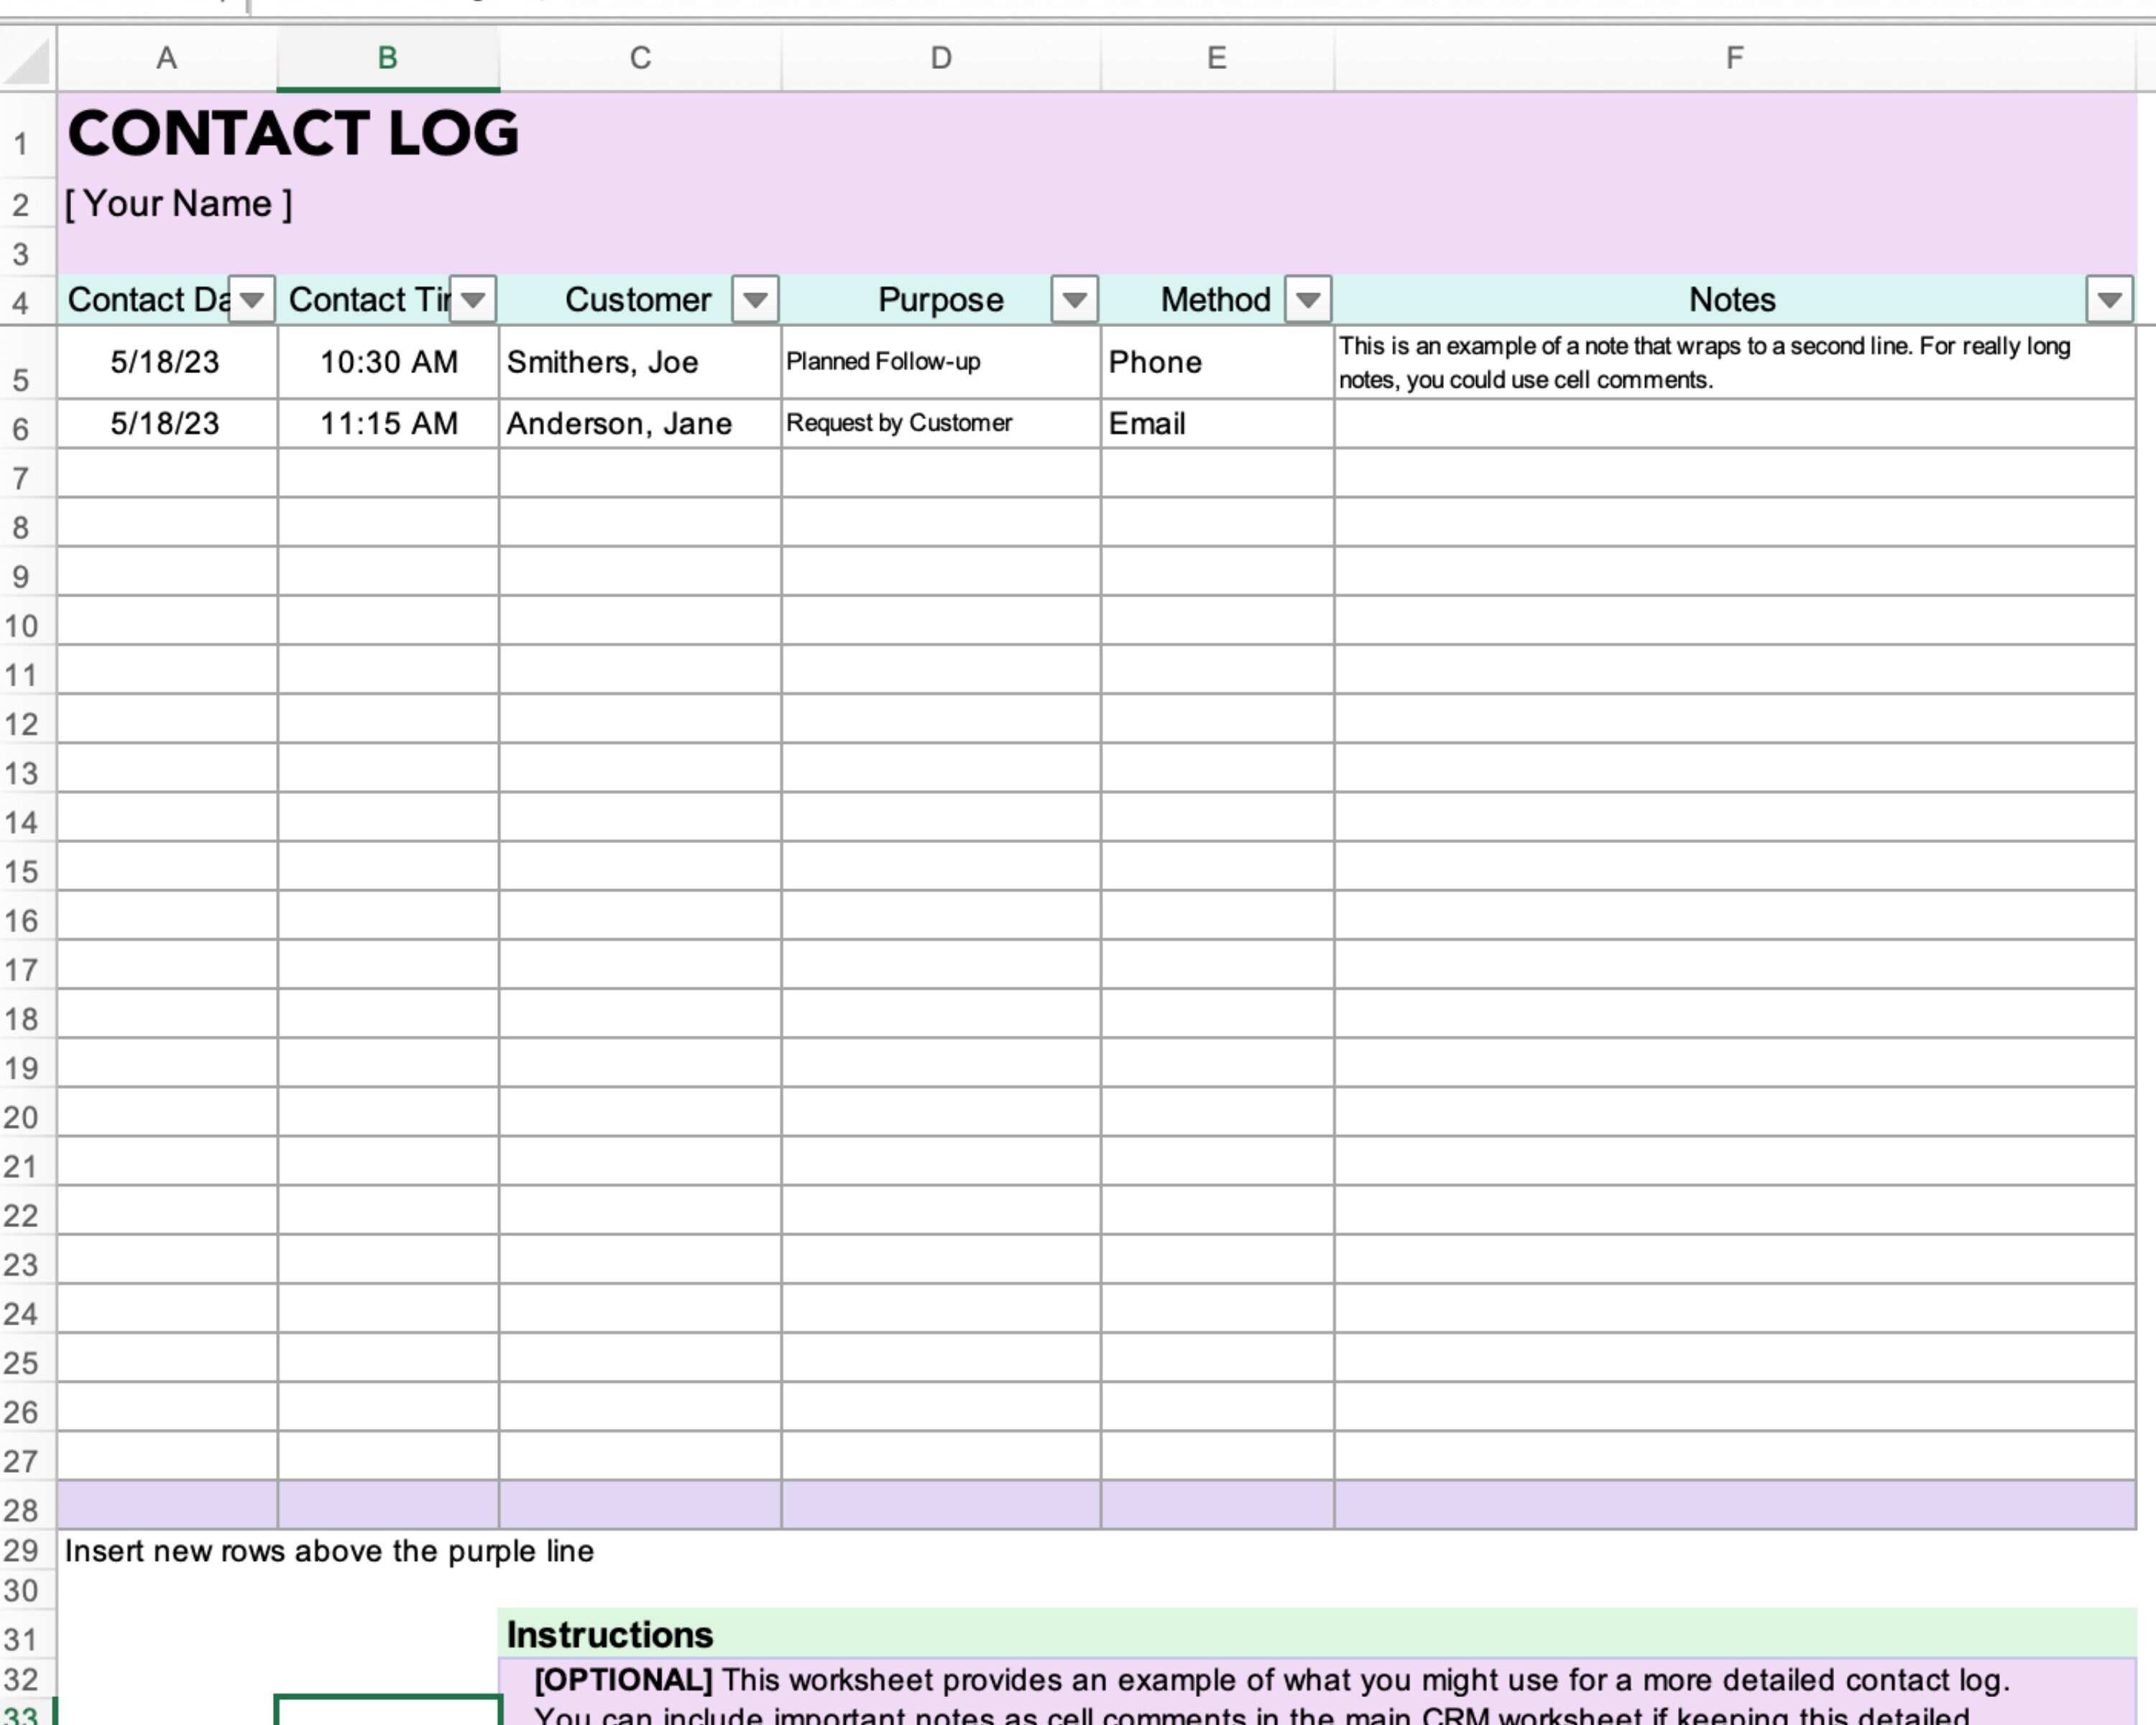
Task: Select the whole sheet with the corner button
Action: [x=27, y=59]
